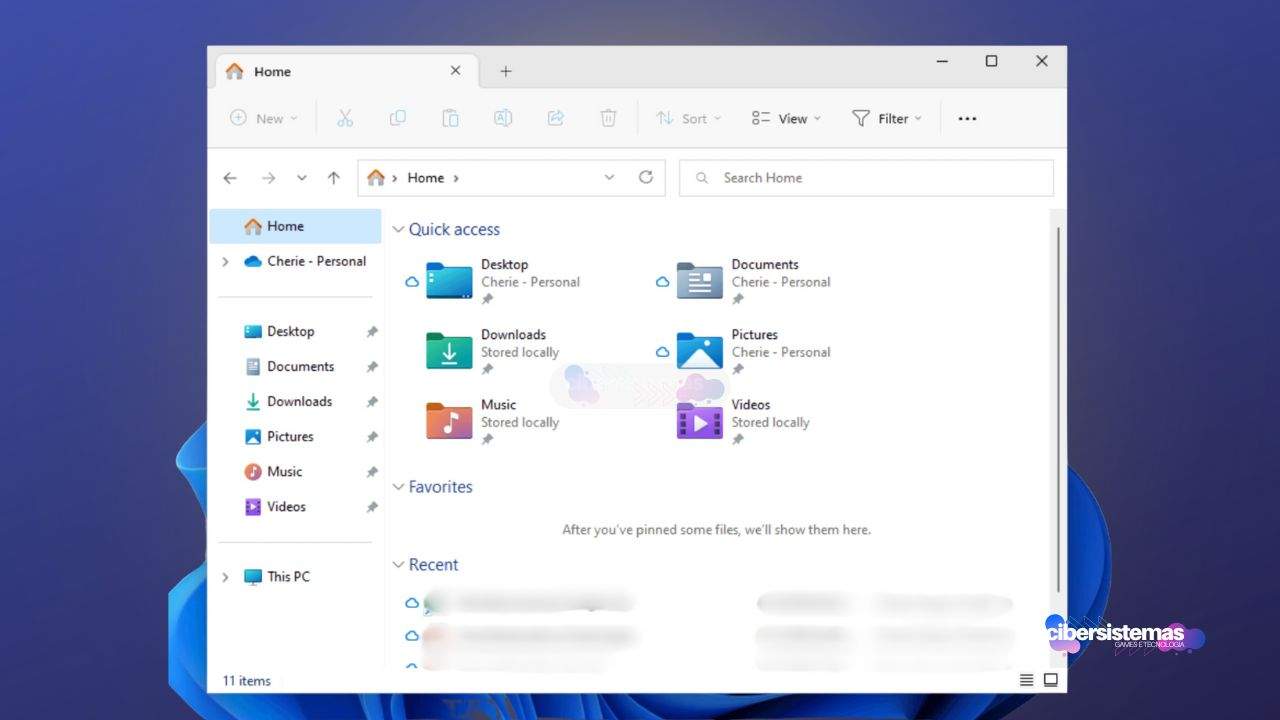Click the Delete trash bin icon
Image resolution: width=1280 pixels, height=720 pixels.
[608, 118]
